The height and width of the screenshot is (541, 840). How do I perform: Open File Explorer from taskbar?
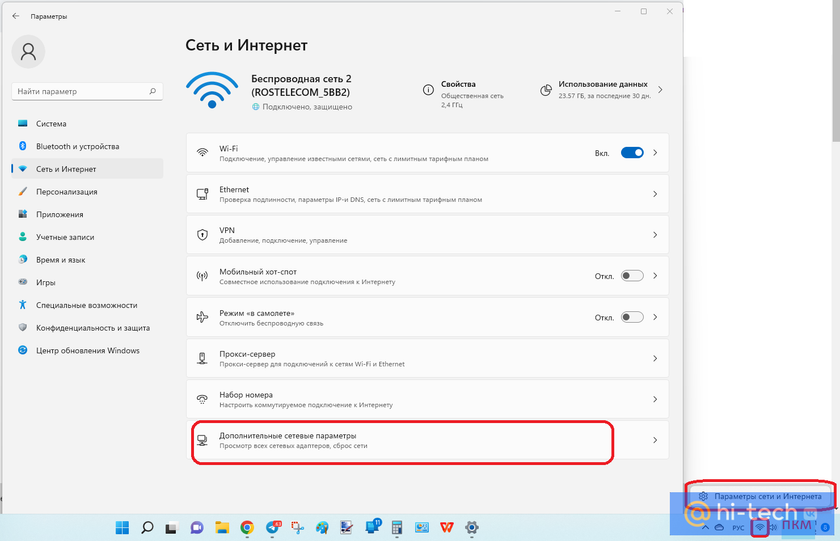click(x=222, y=528)
